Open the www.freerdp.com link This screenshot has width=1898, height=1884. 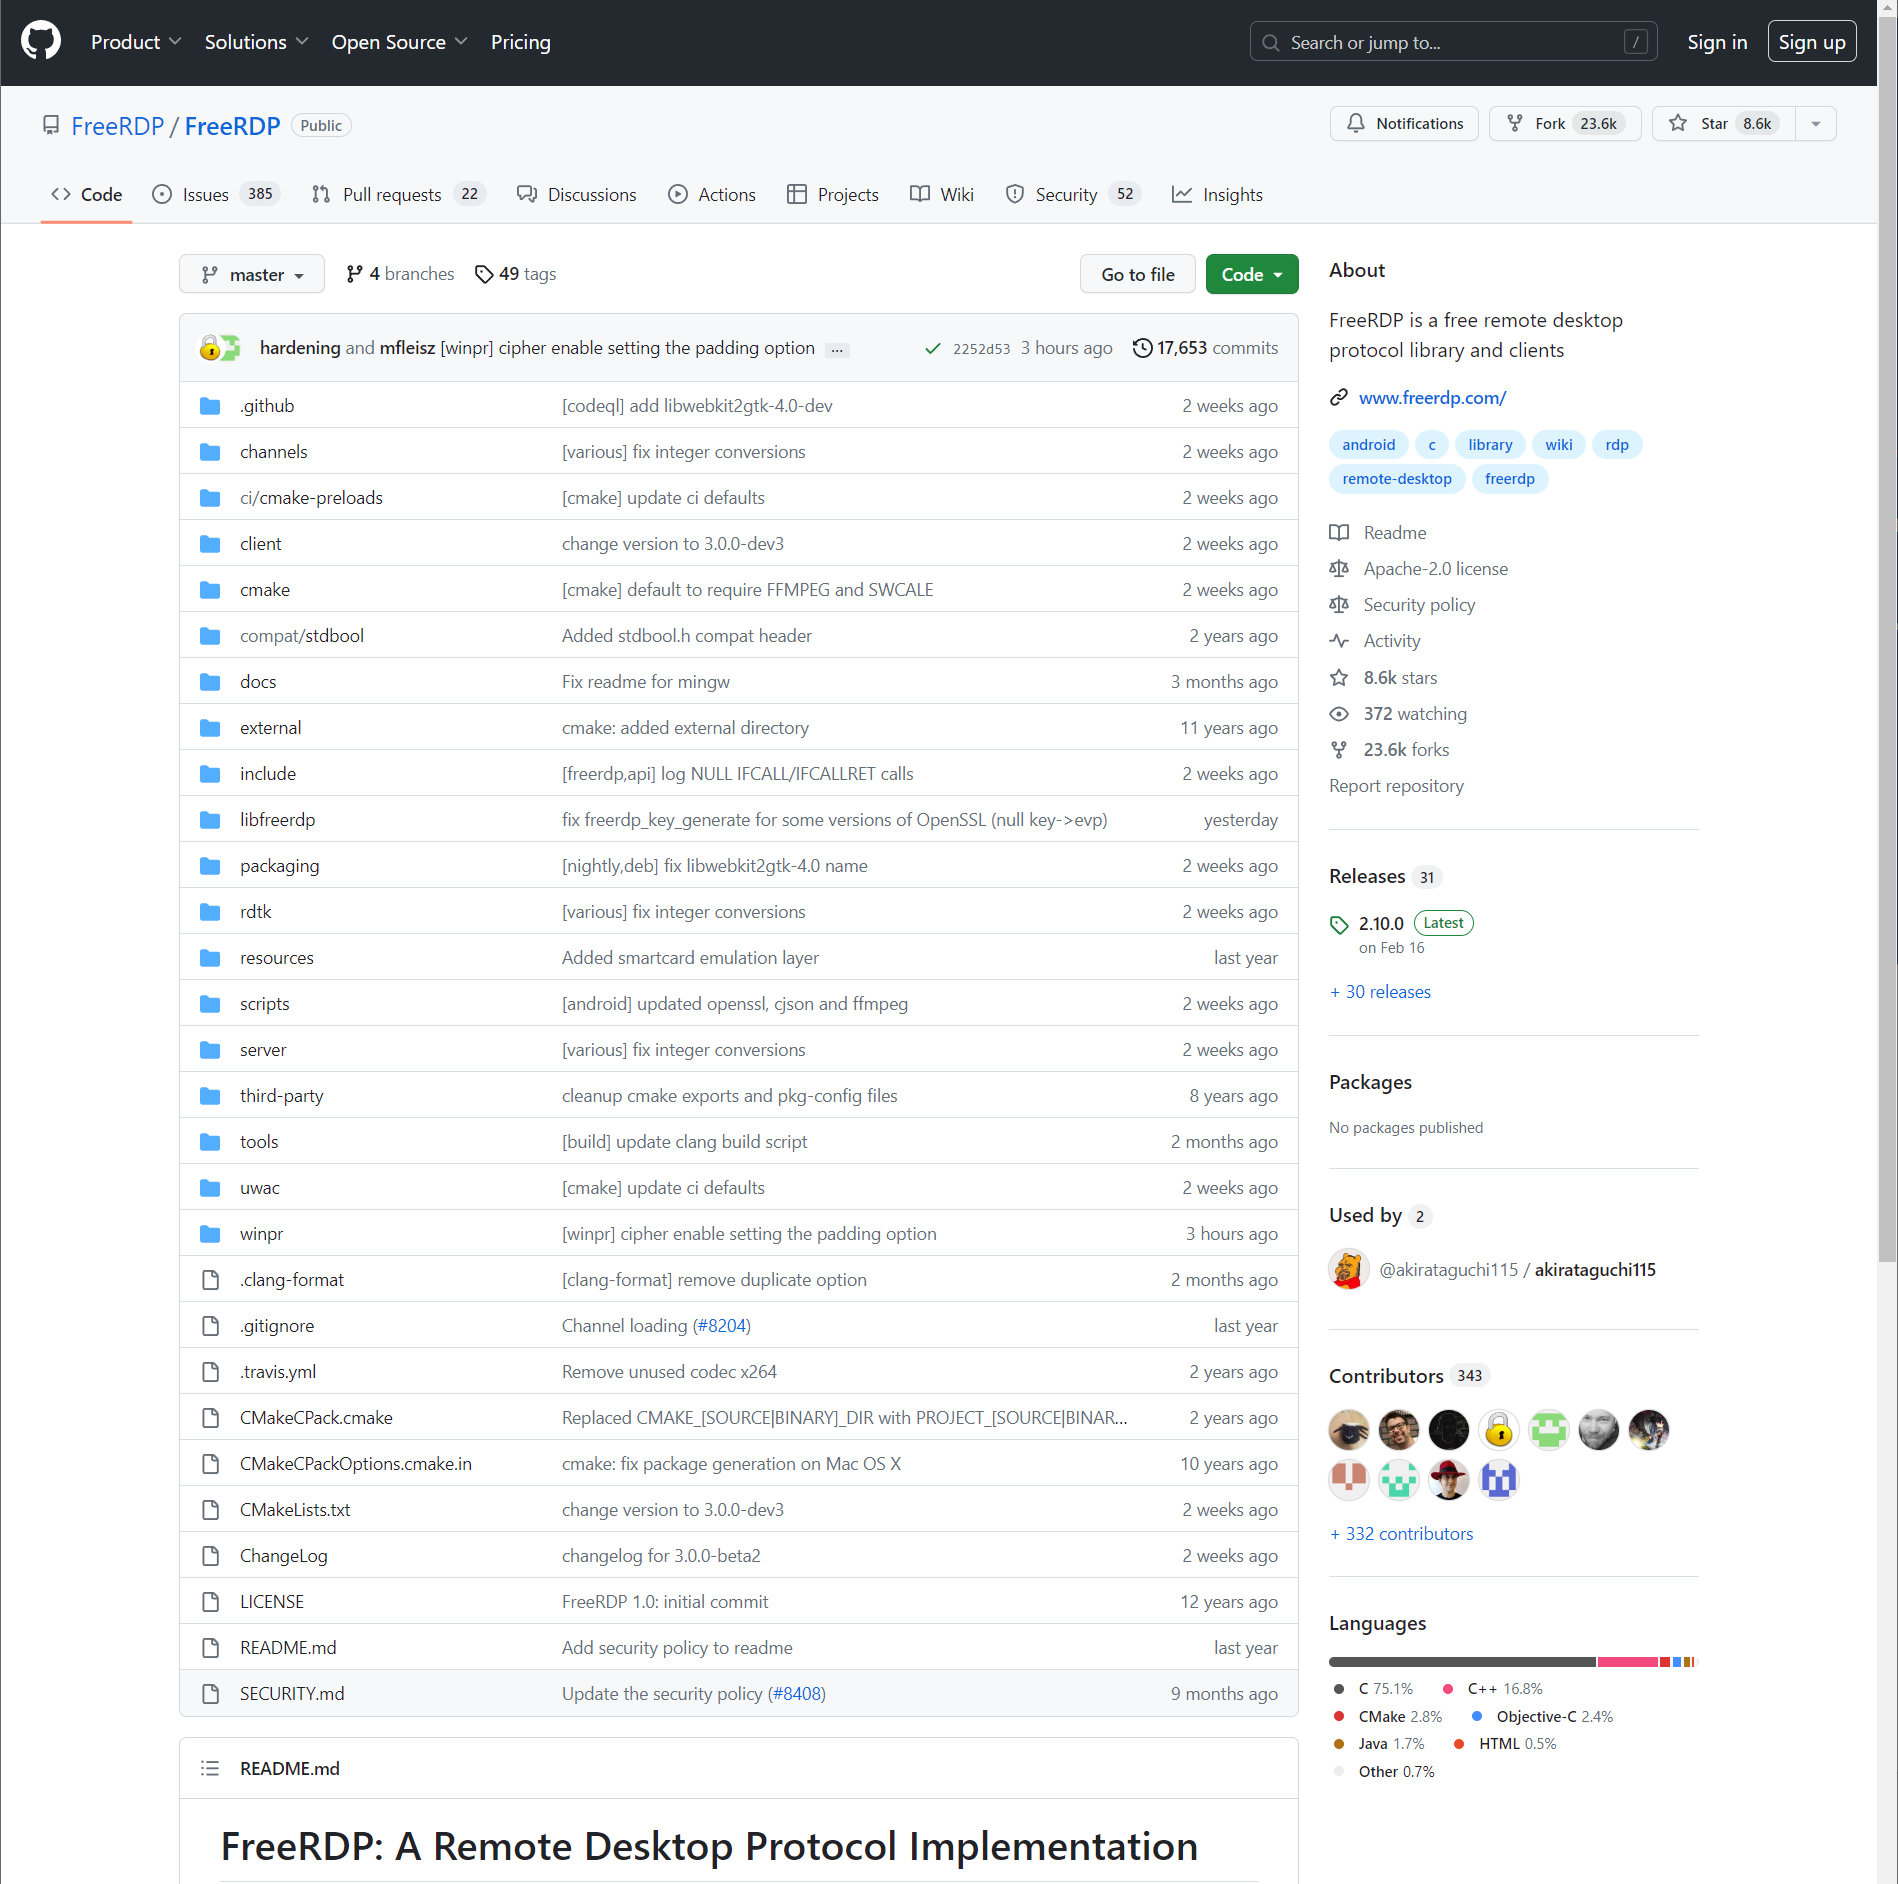pos(1432,398)
